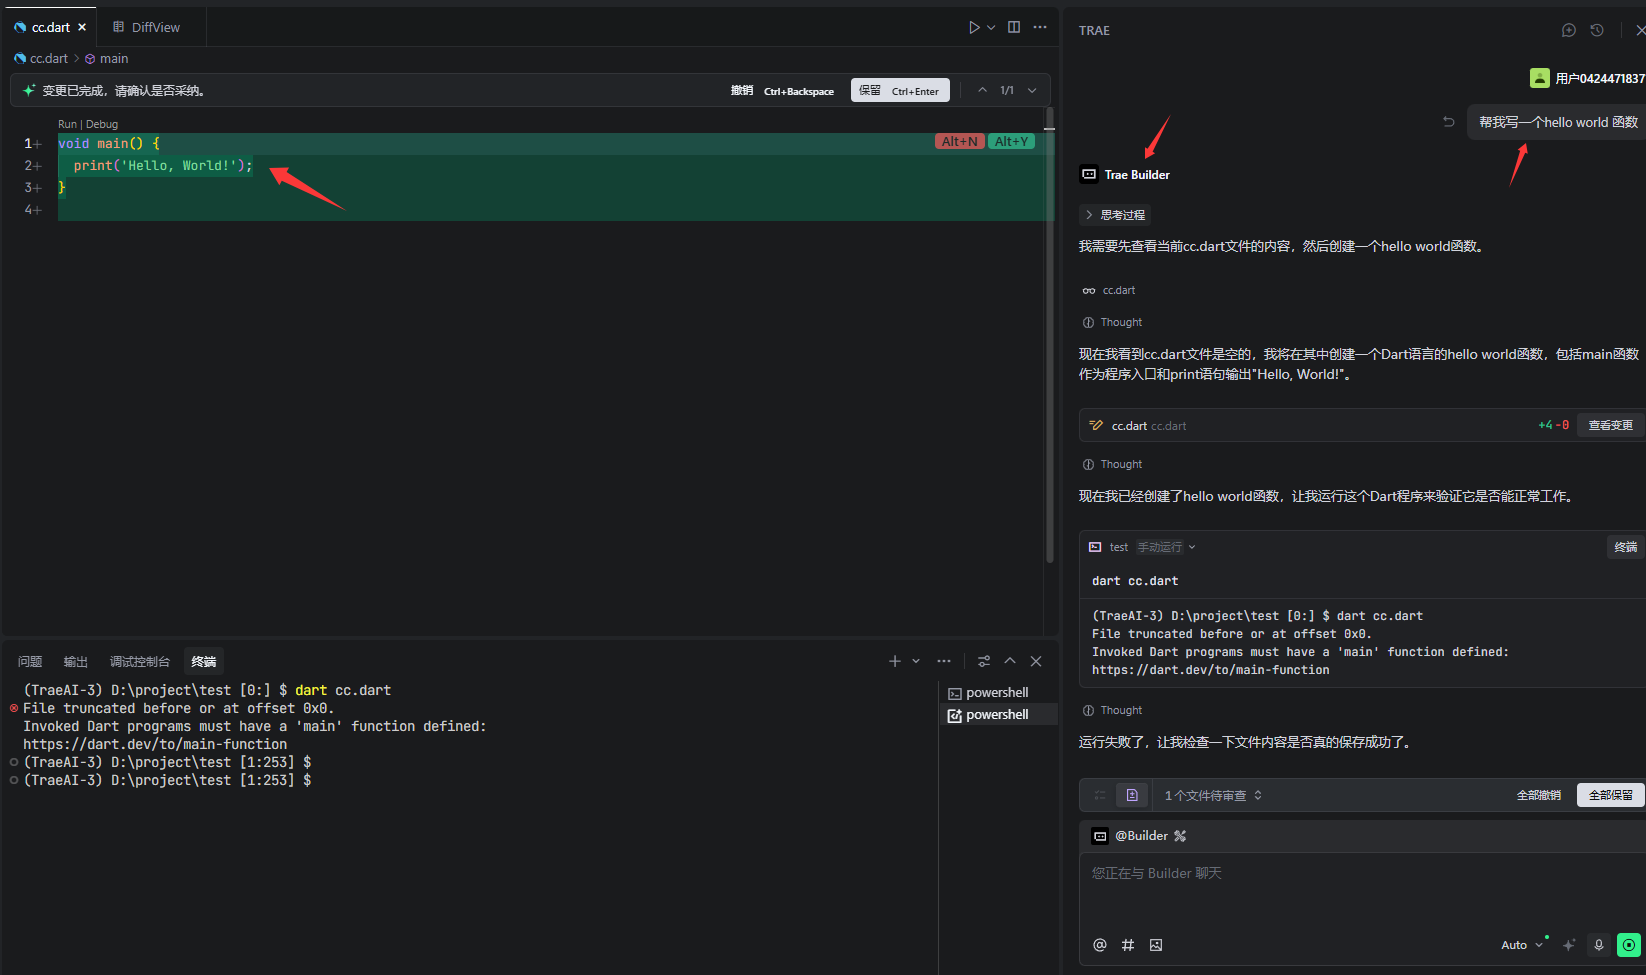The height and width of the screenshot is (975, 1646).
Task: Click the Trae Builder agent icon
Action: [1089, 174]
